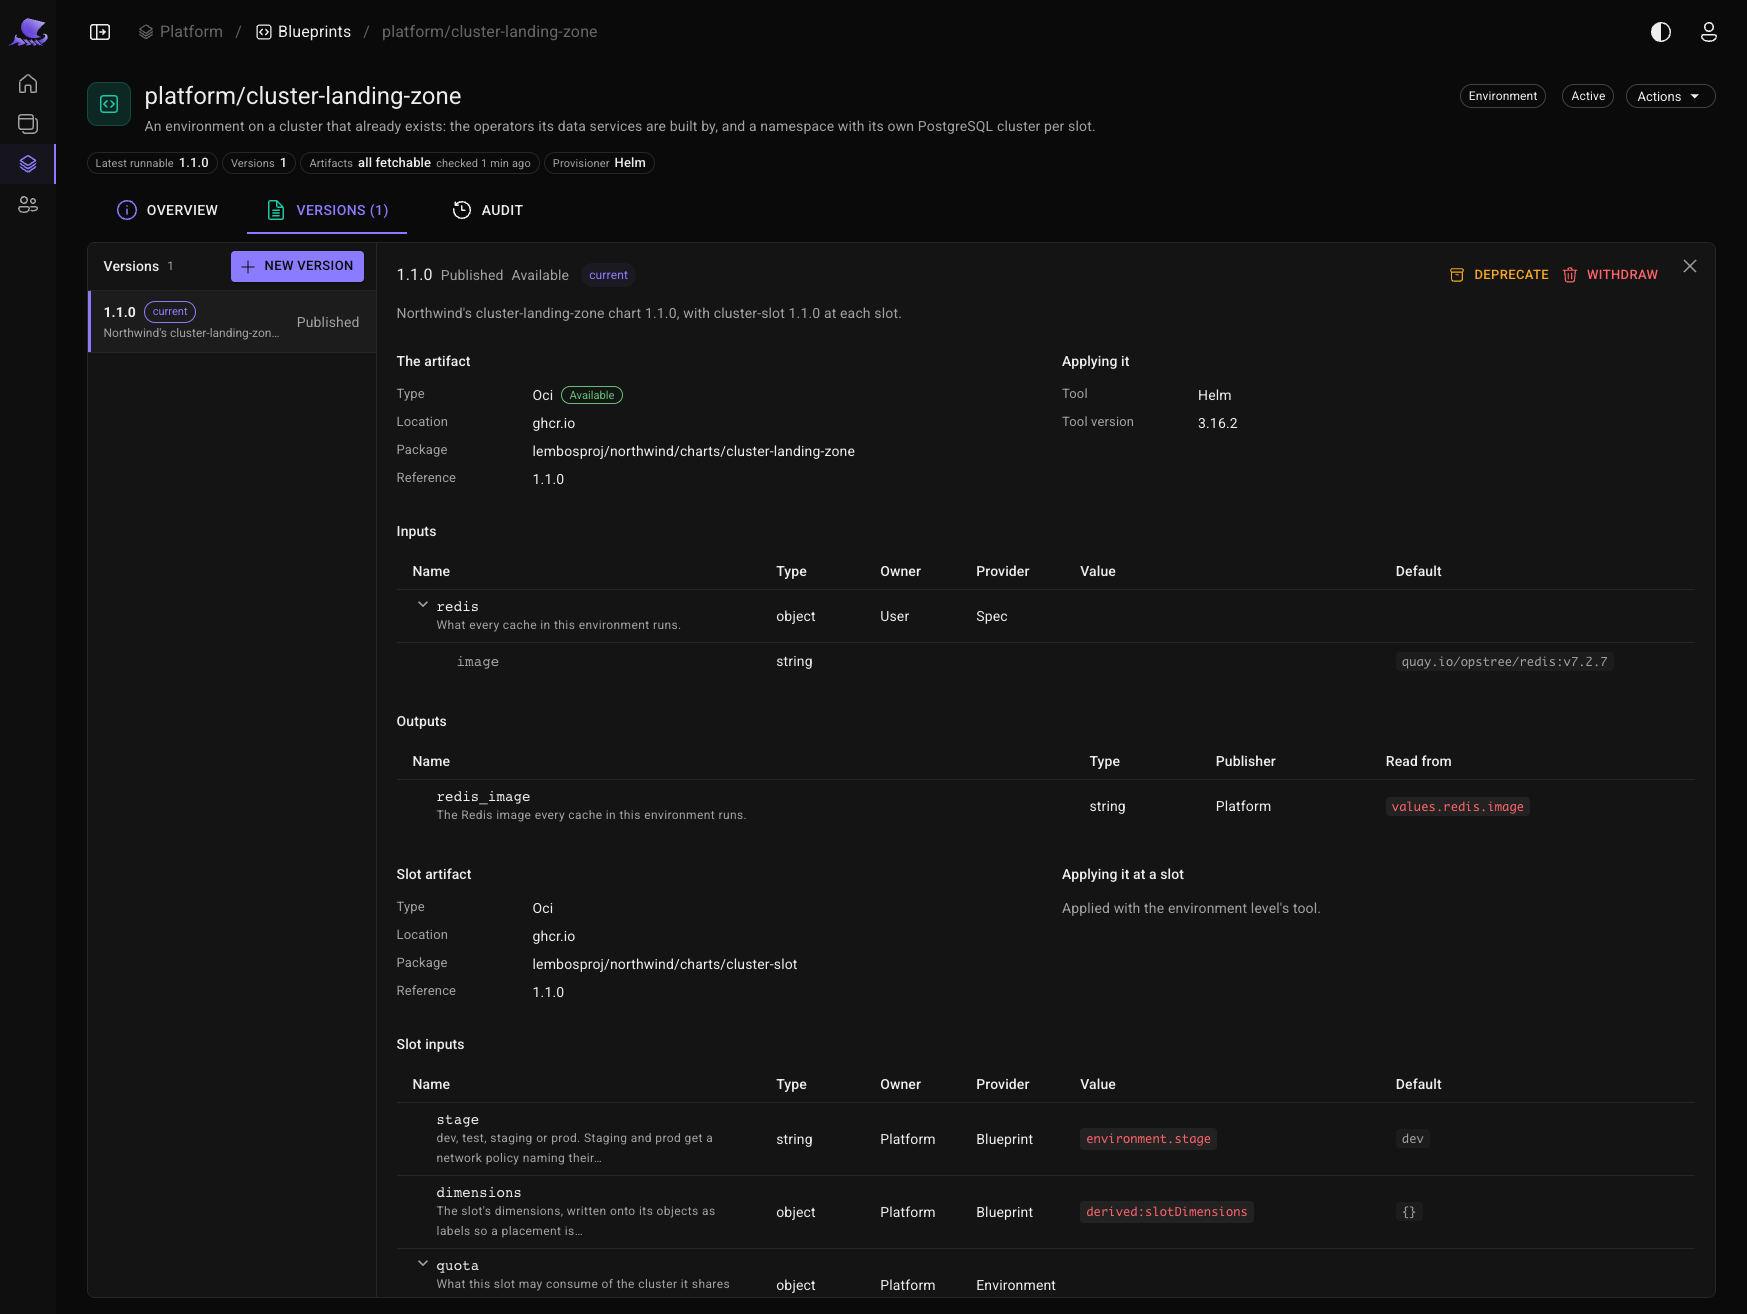Open Home from the sidebar
The image size is (1747, 1314).
click(x=28, y=84)
